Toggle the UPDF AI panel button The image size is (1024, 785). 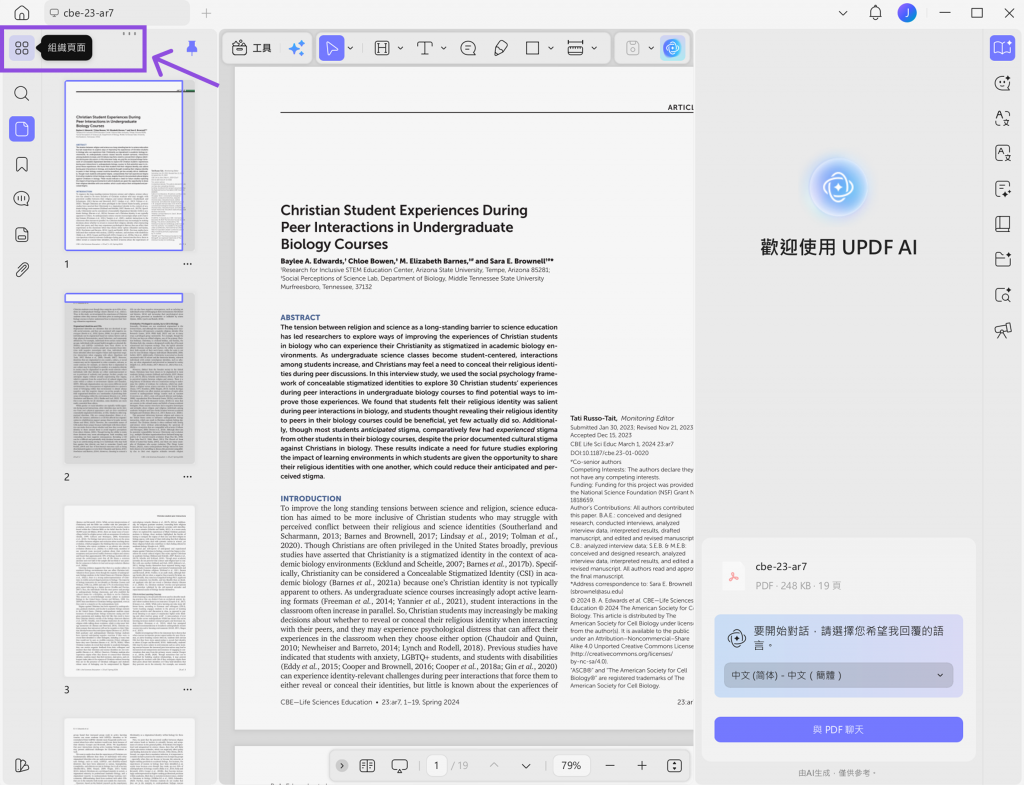672,48
